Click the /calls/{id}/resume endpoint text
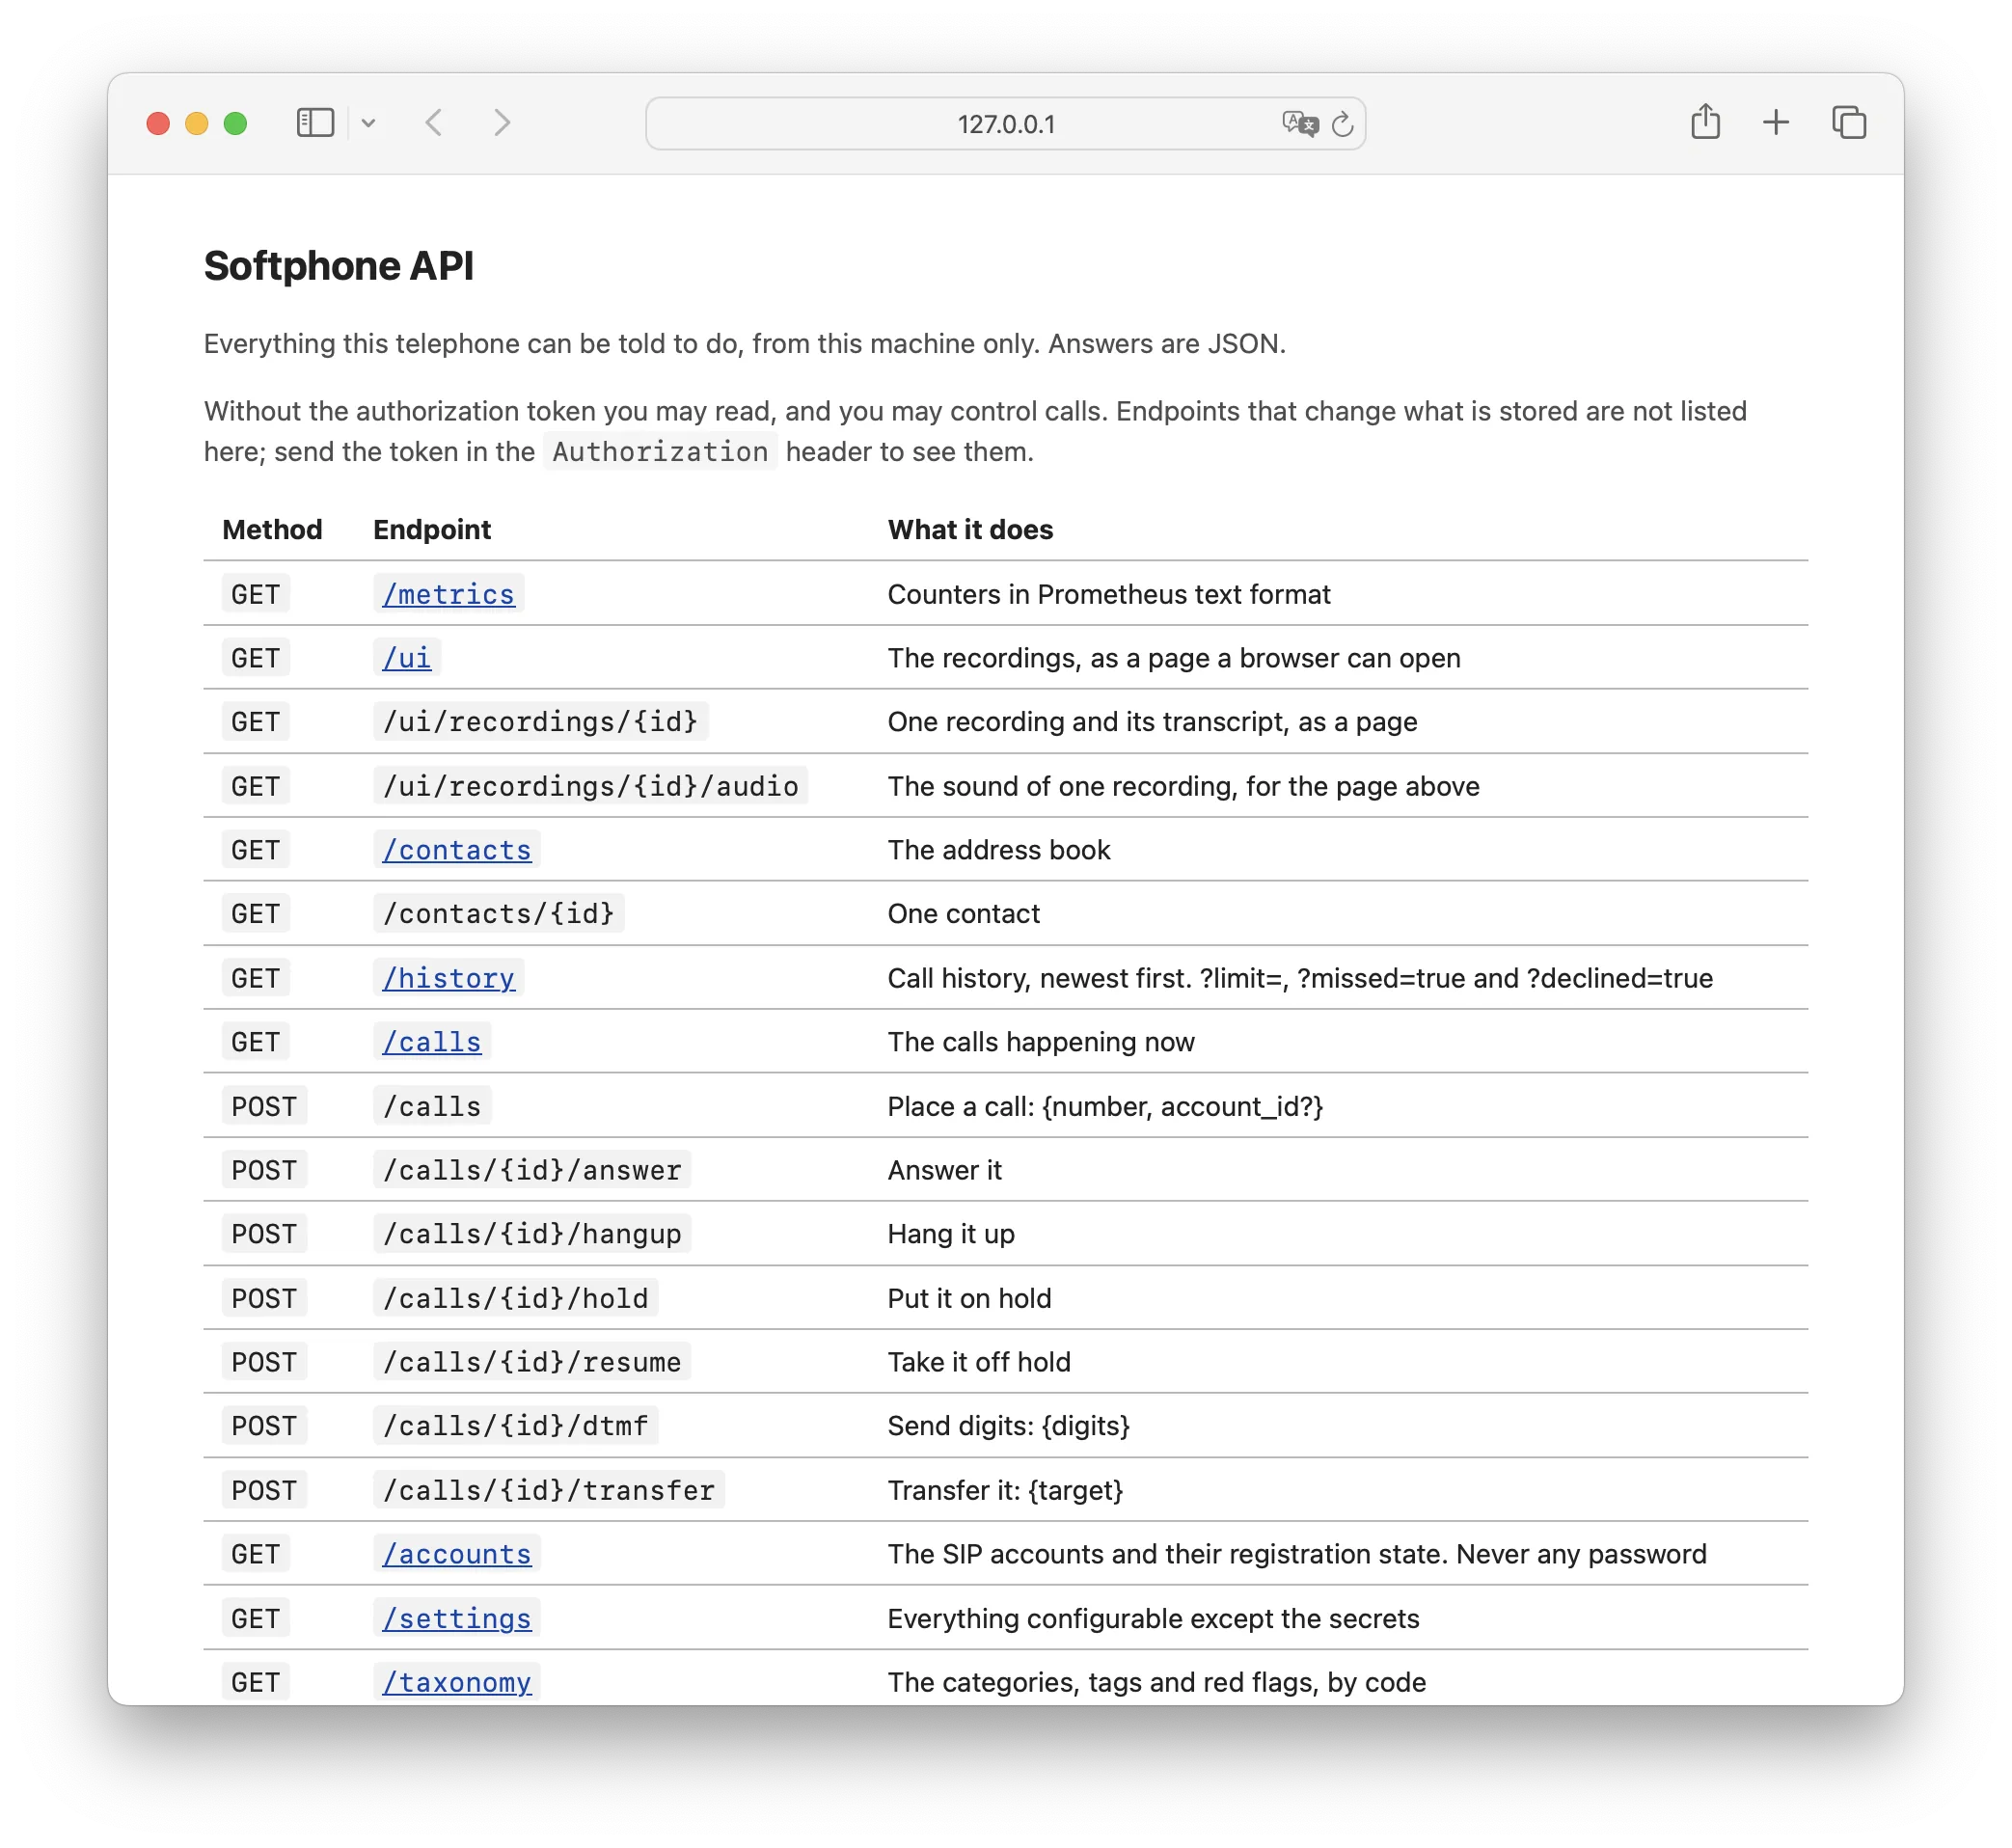This screenshot has width=2012, height=1848. click(x=532, y=1362)
